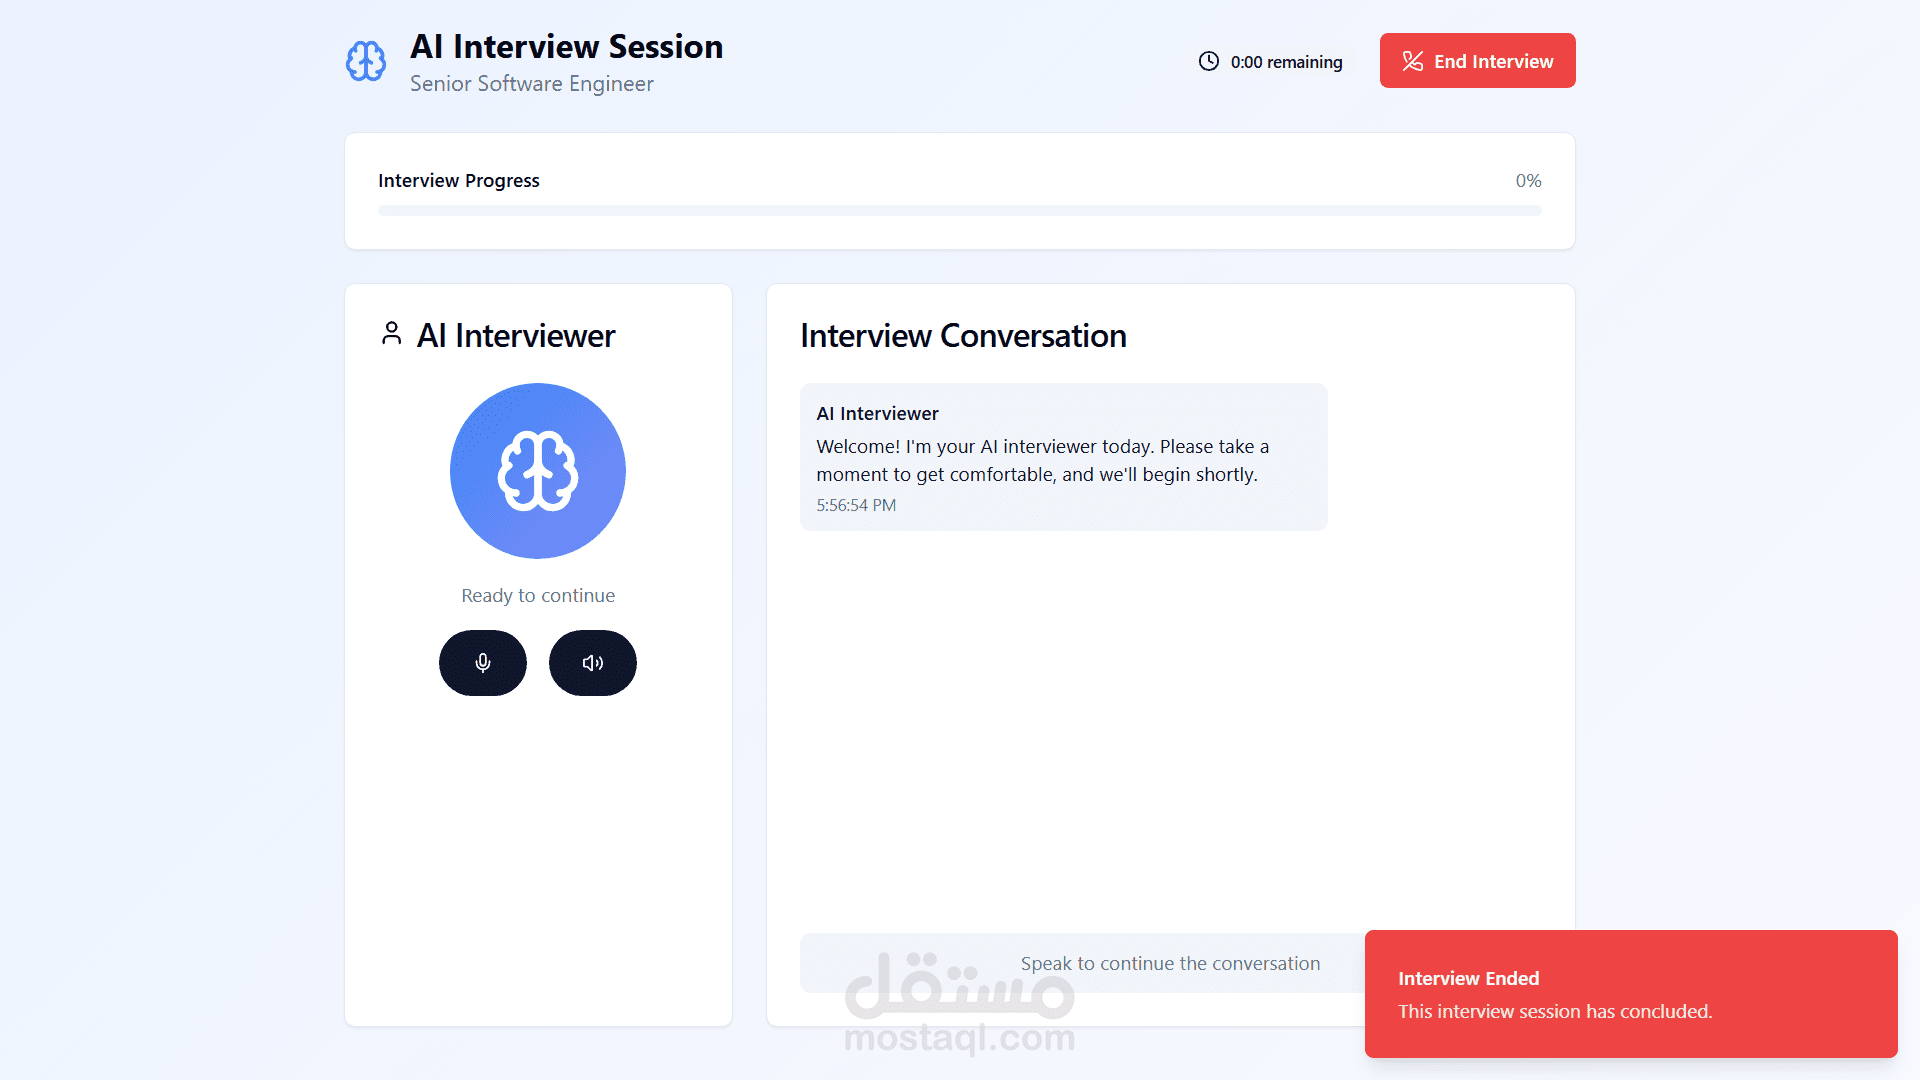Click the Interview Progress bar

[x=959, y=211]
